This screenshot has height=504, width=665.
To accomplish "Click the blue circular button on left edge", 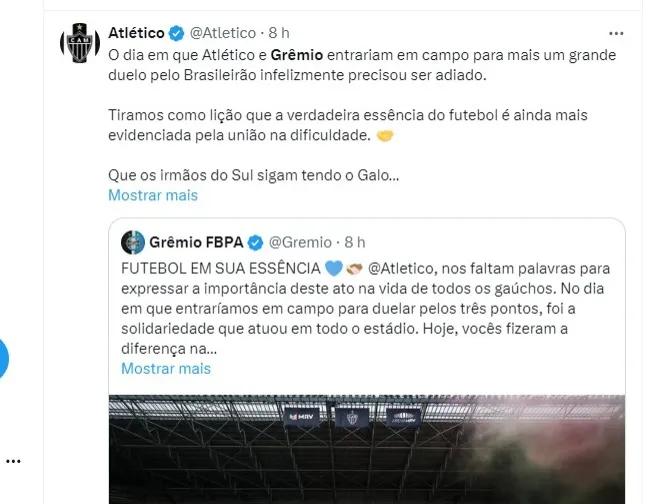I will (x=3, y=359).
